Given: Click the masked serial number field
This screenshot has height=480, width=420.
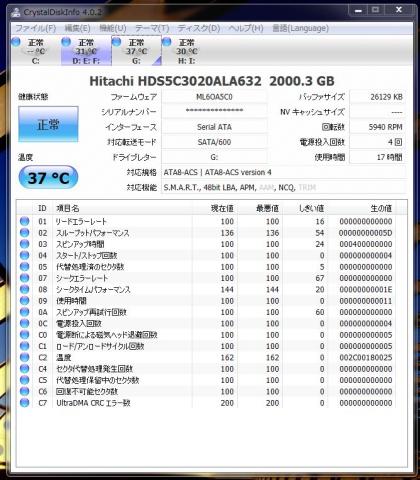Looking at the screenshot, I should click(x=214, y=112).
